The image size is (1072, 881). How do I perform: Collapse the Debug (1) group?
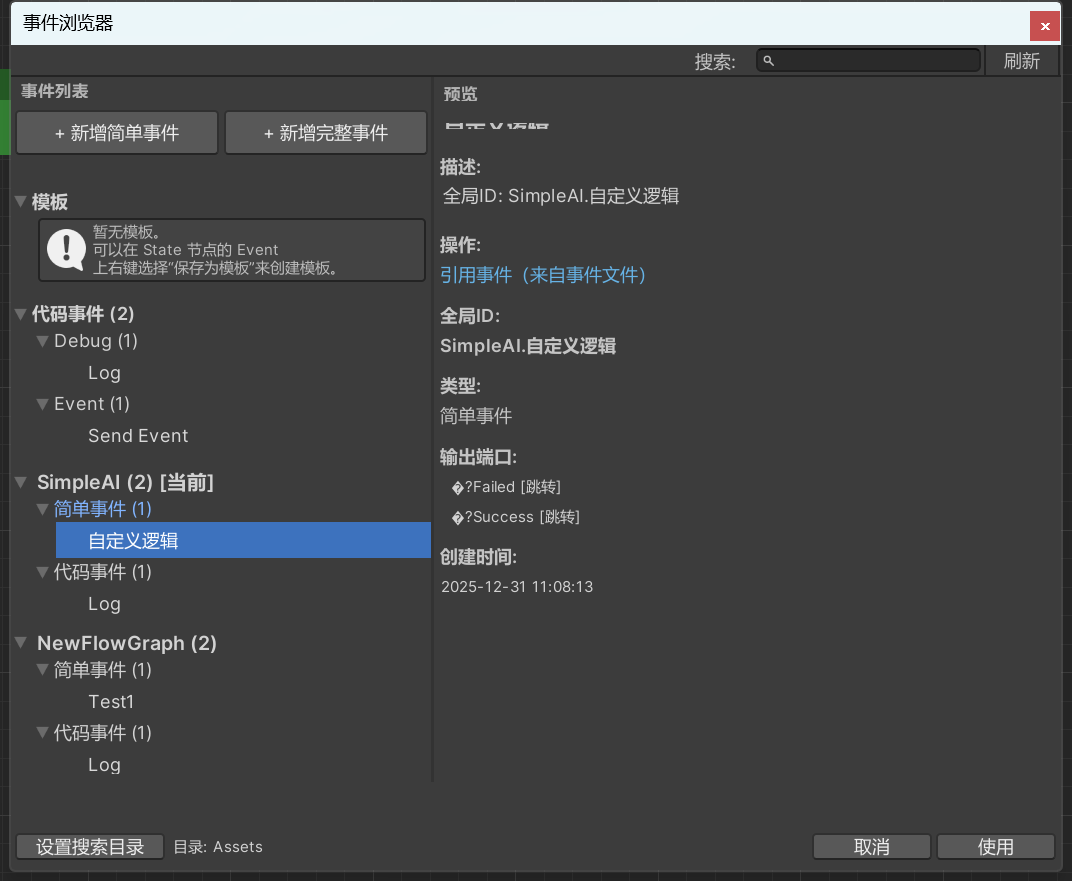42,341
